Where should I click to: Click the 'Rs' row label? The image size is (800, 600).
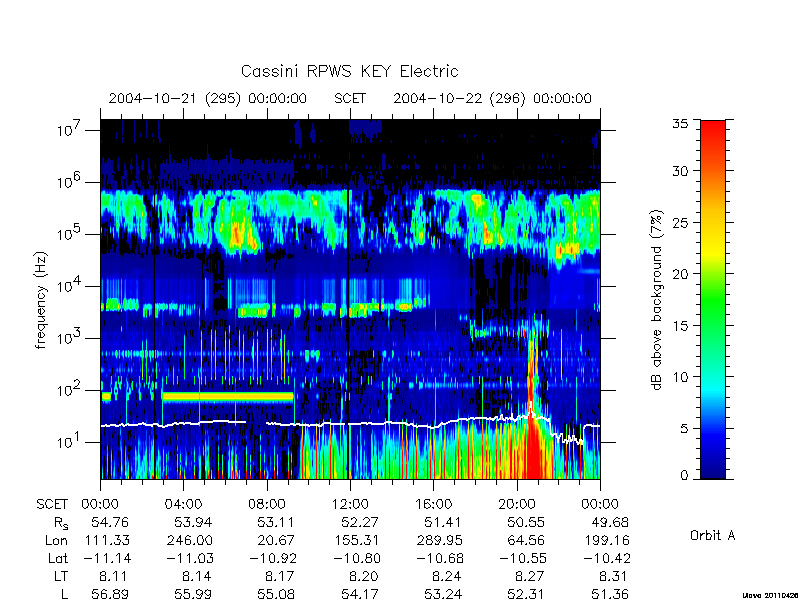click(x=61, y=523)
